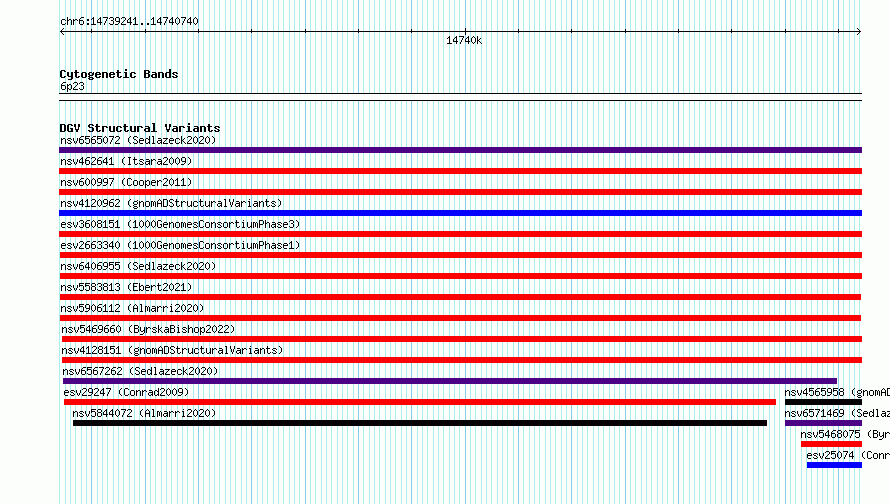
Task: Click the nsv6565072 (Sedlazeck2020) variant label
Action: tap(138, 140)
